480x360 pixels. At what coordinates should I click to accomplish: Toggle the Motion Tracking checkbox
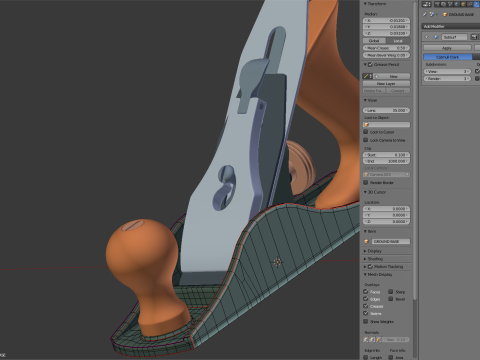(x=371, y=266)
